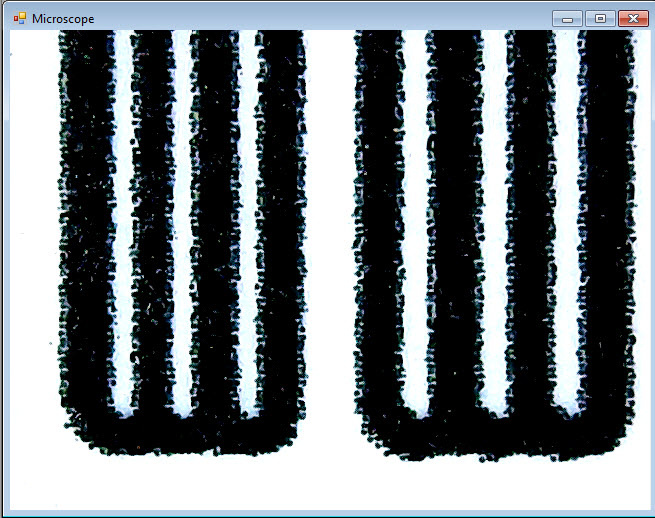This screenshot has width=655, height=518.
Task: Maximize the Microscope window
Action: [600, 19]
